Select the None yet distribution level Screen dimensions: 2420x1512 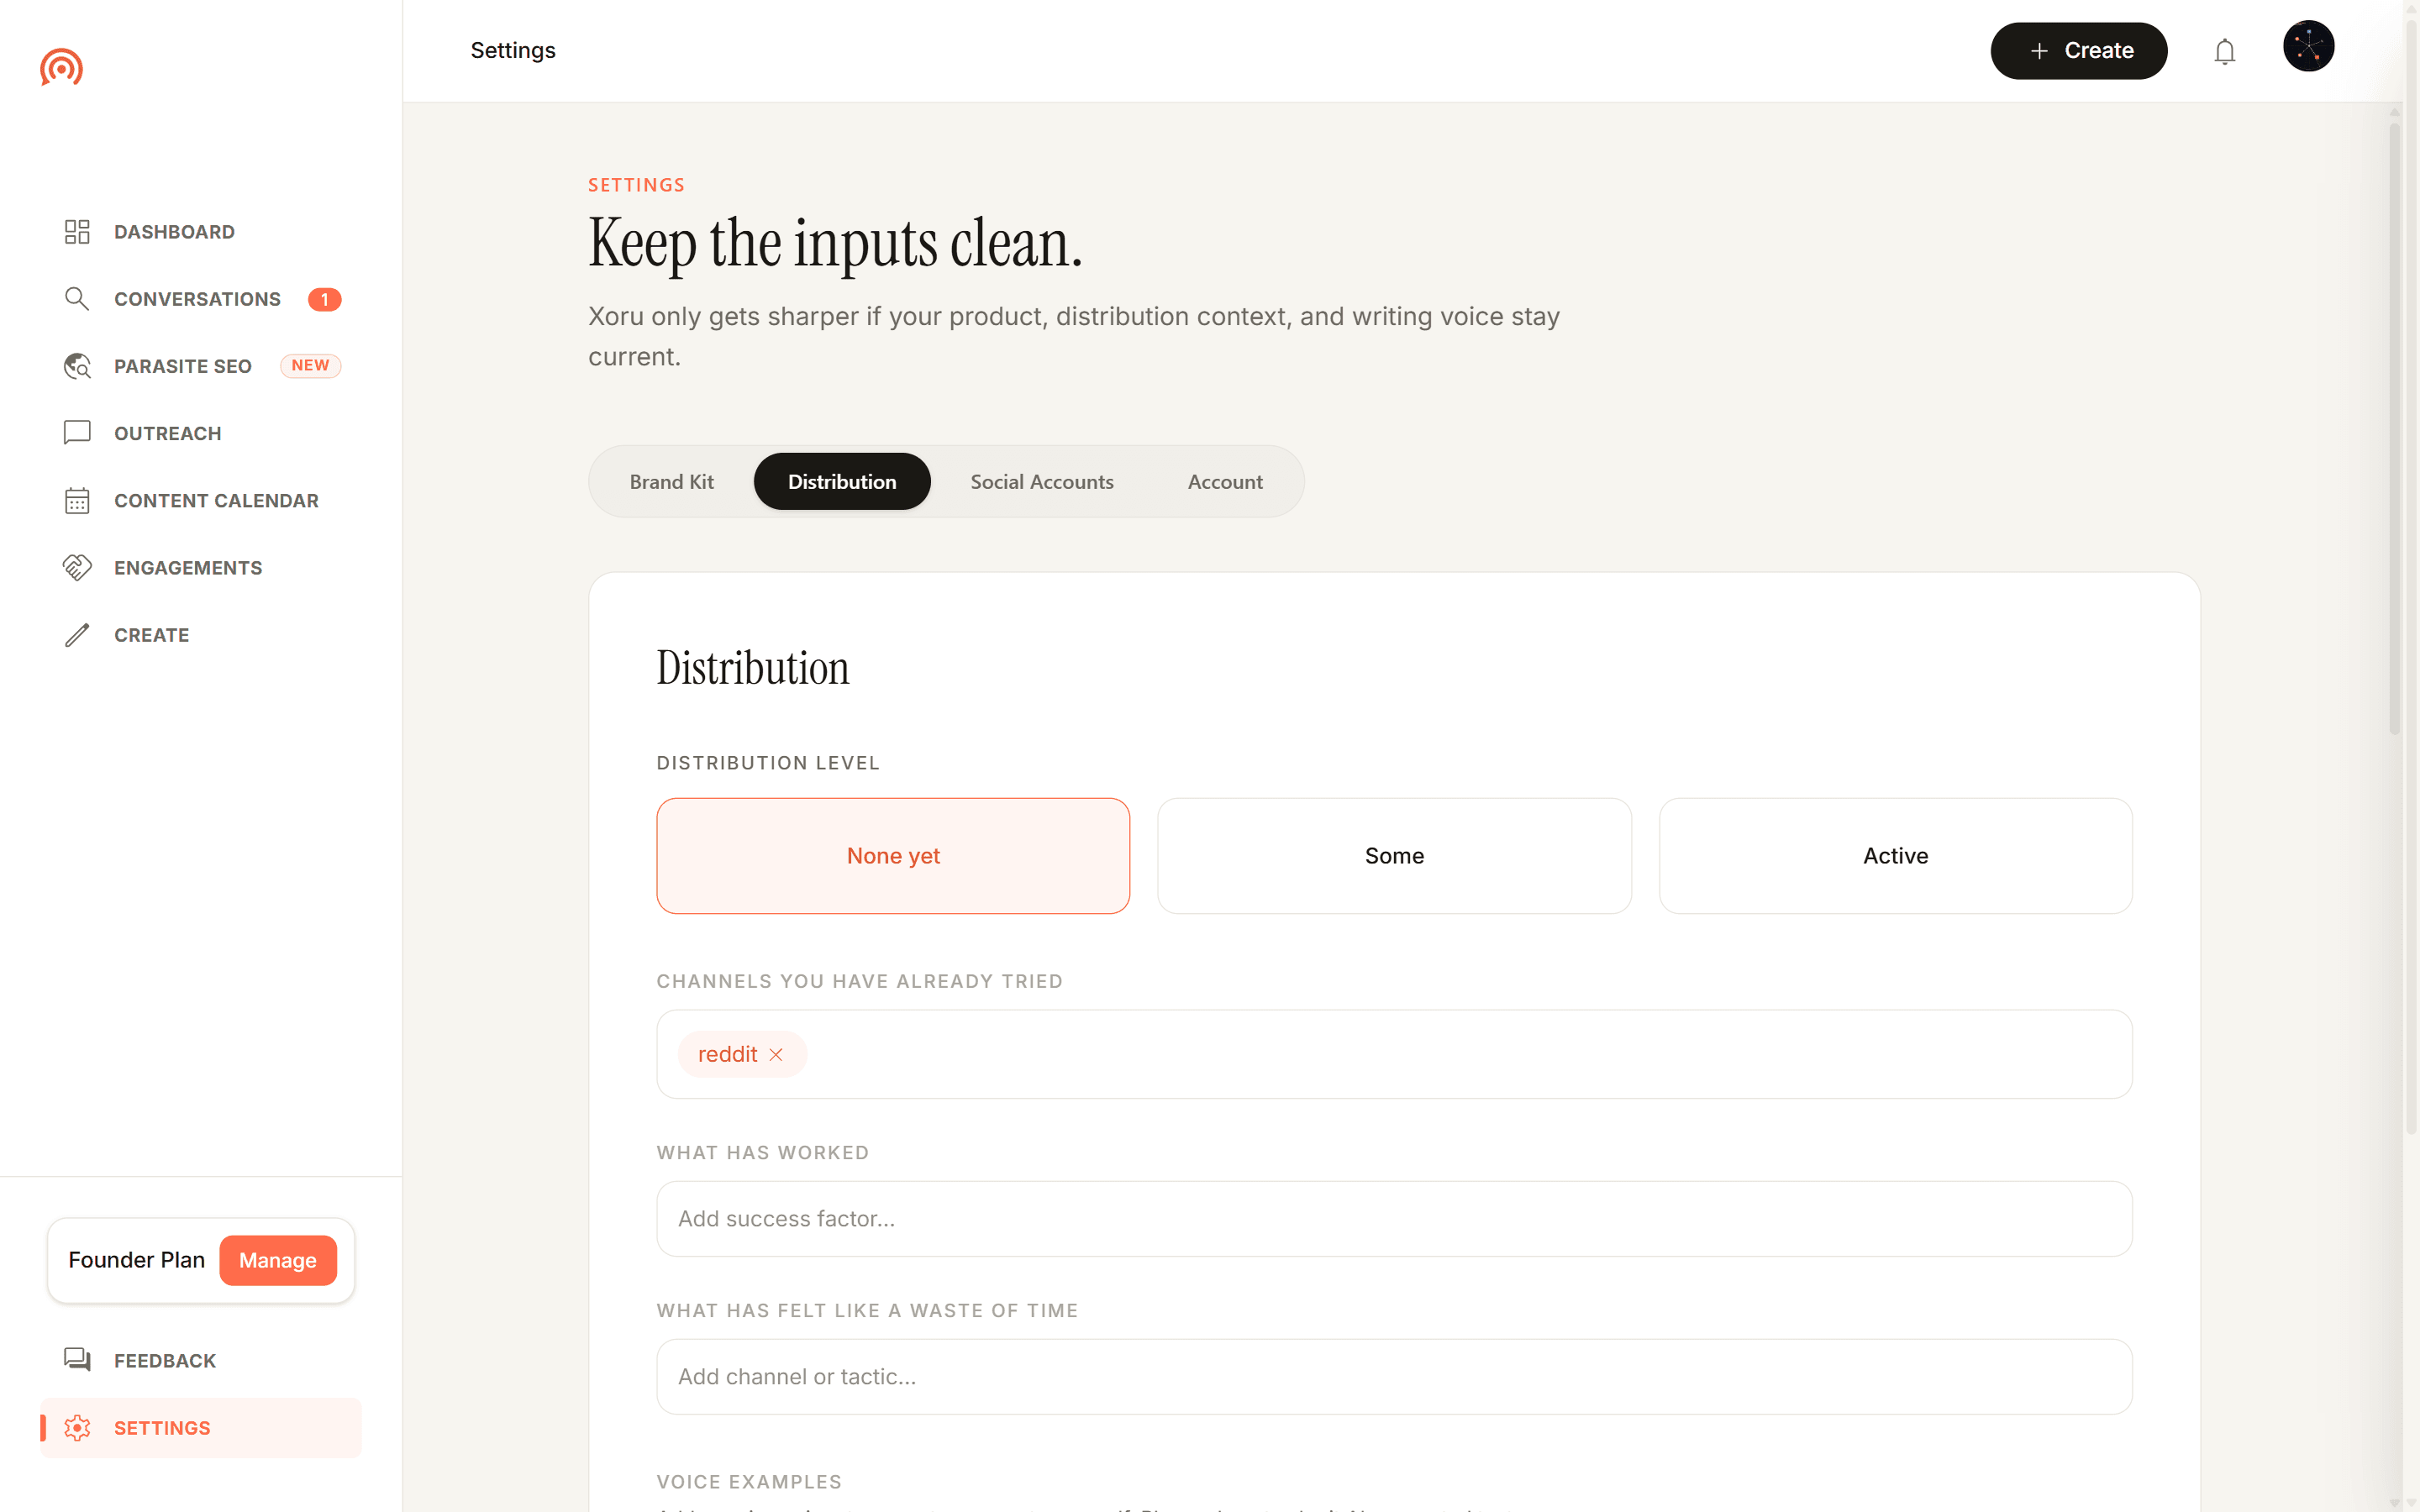(x=893, y=856)
